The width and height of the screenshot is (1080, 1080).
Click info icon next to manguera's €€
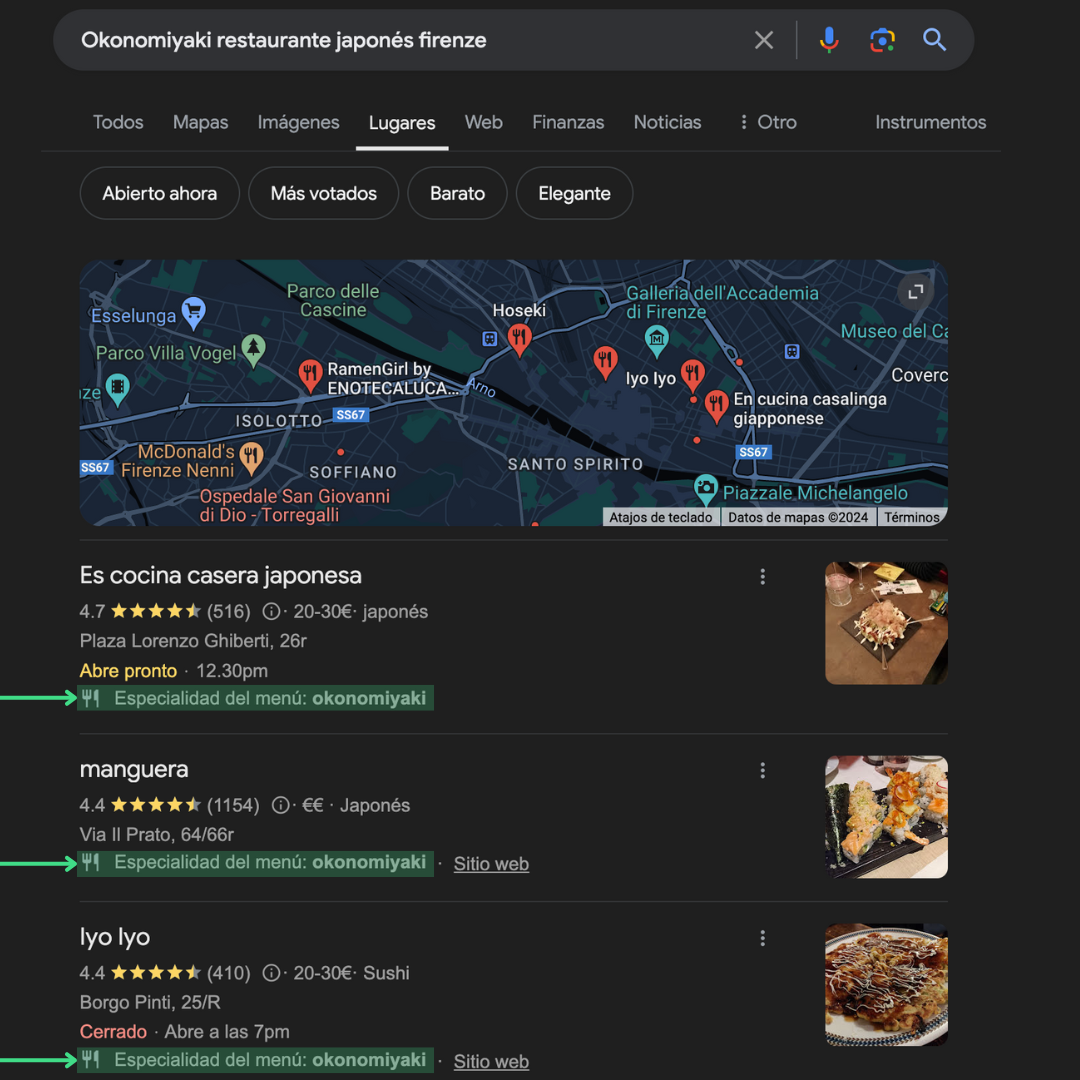point(280,804)
